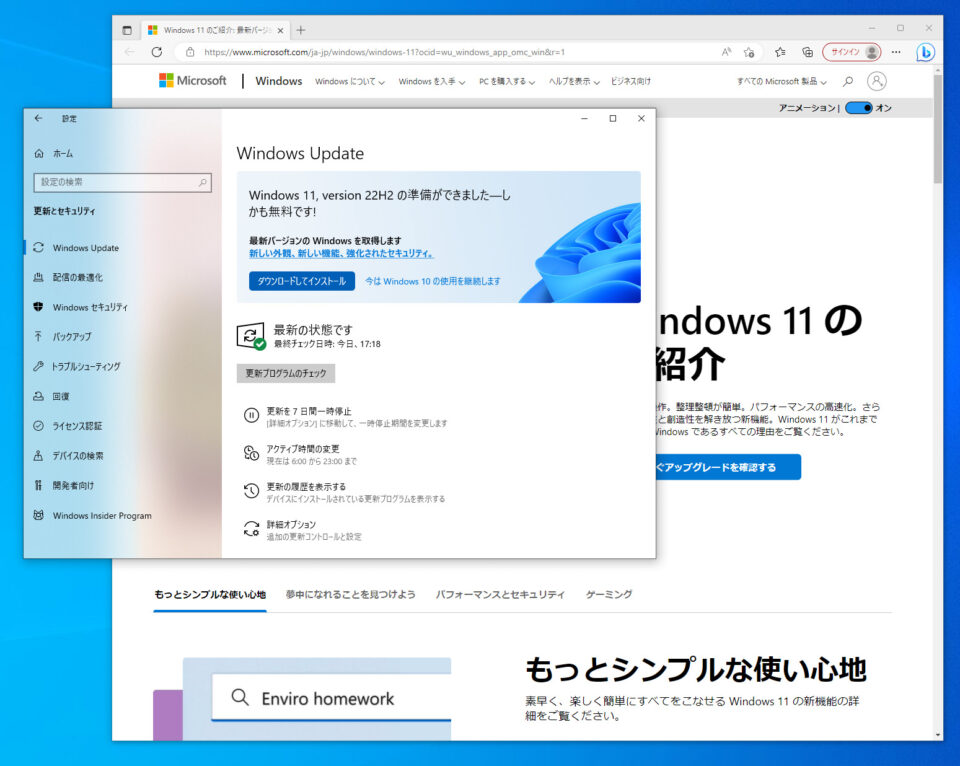Expand Windows について dropdown menu
The width and height of the screenshot is (960, 766).
coord(350,81)
